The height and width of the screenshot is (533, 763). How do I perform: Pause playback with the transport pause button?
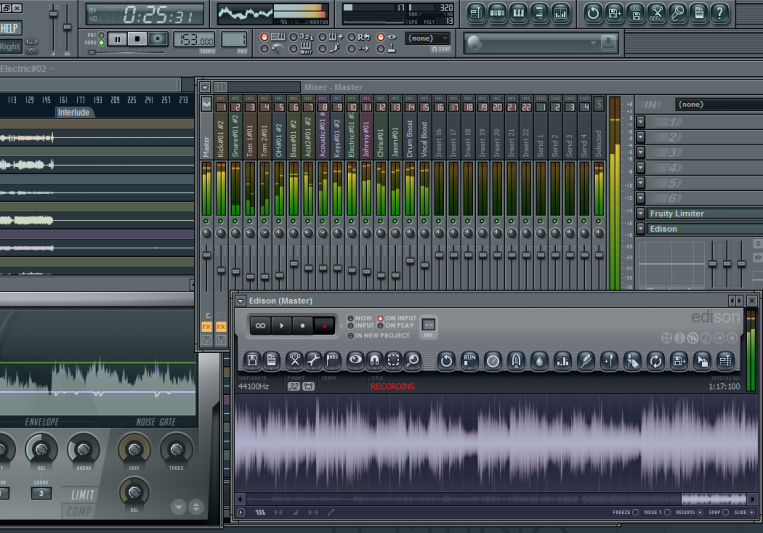point(117,39)
